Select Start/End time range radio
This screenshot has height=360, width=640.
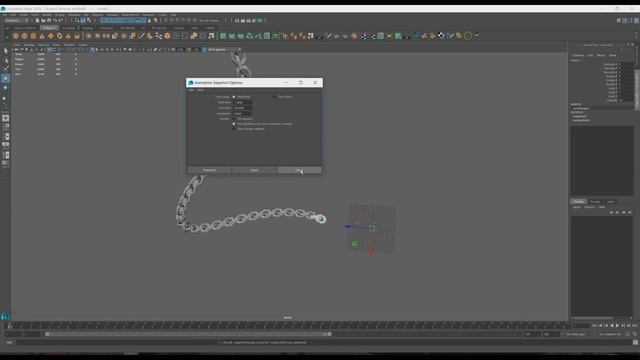click(x=234, y=97)
